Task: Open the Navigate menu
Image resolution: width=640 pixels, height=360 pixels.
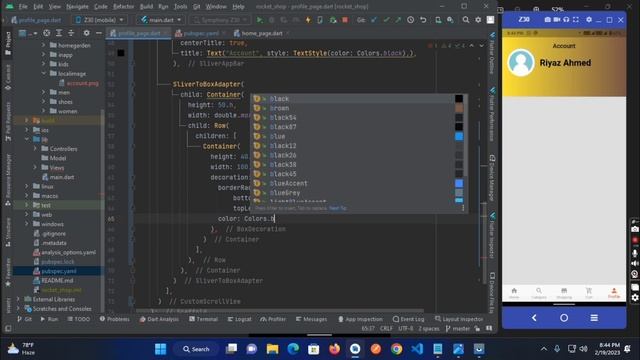Action: pos(77,7)
